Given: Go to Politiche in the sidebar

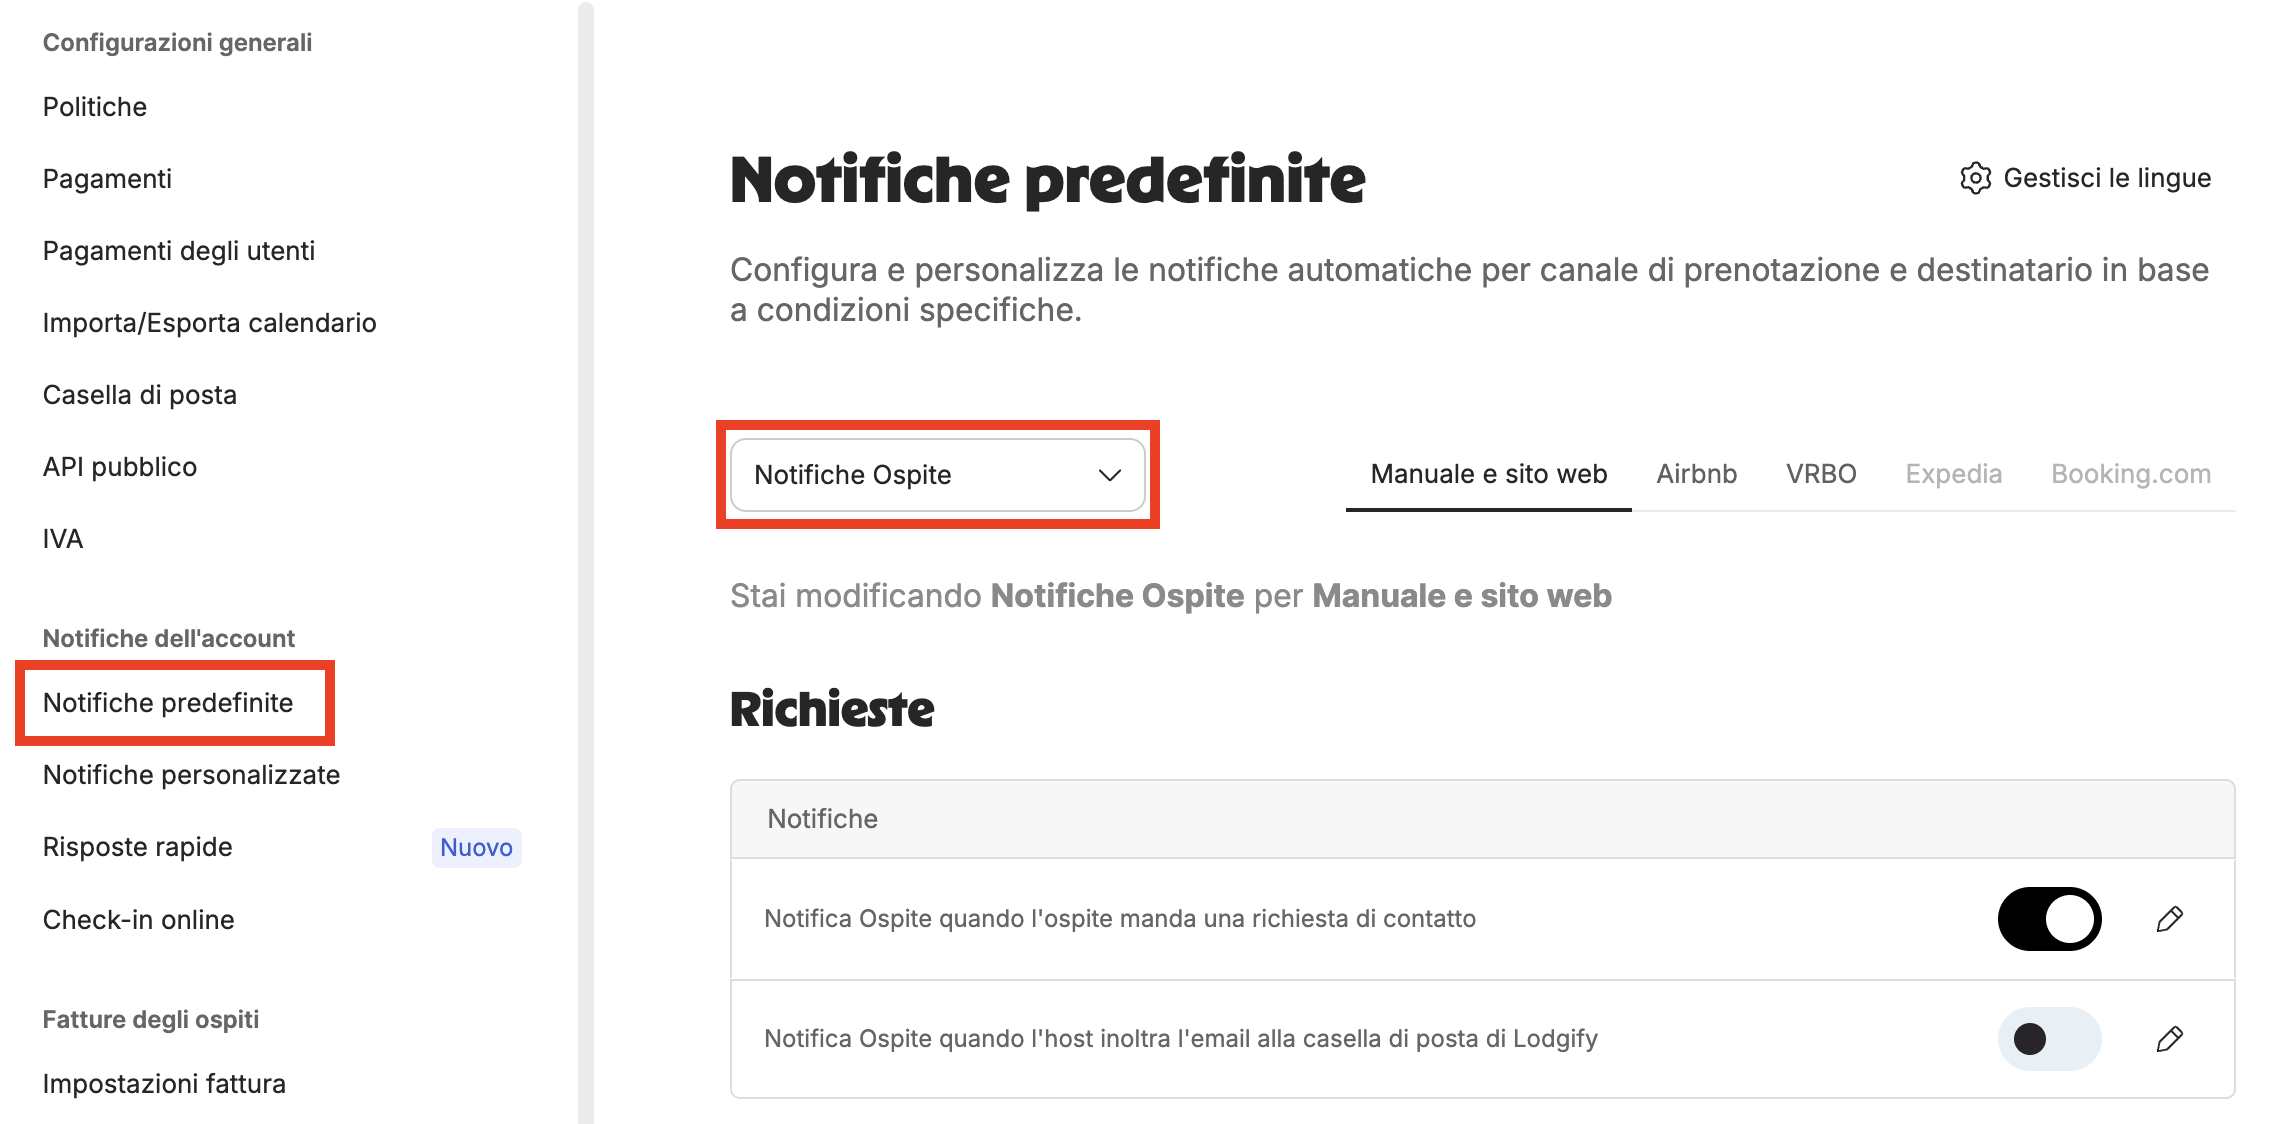Looking at the screenshot, I should click(95, 107).
